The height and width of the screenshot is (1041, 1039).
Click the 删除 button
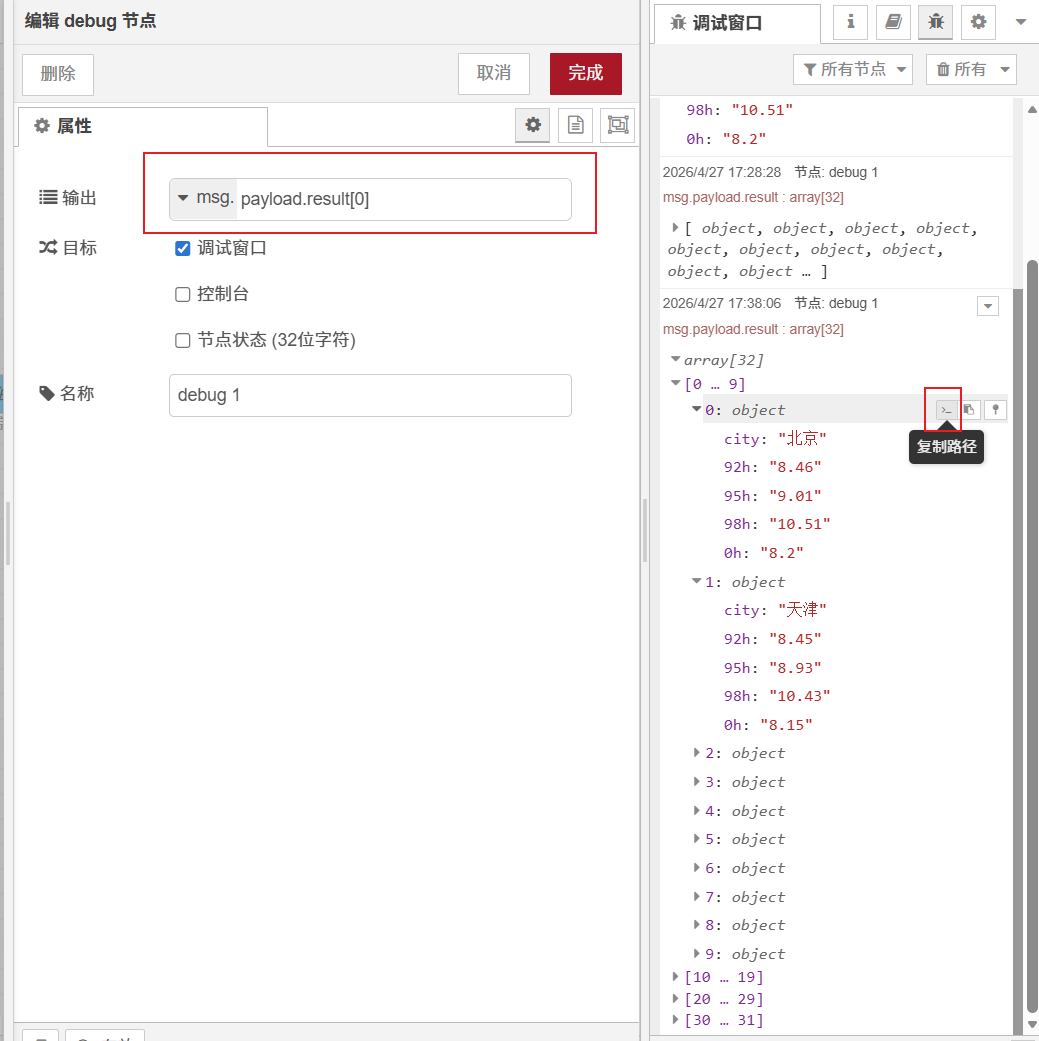point(58,74)
